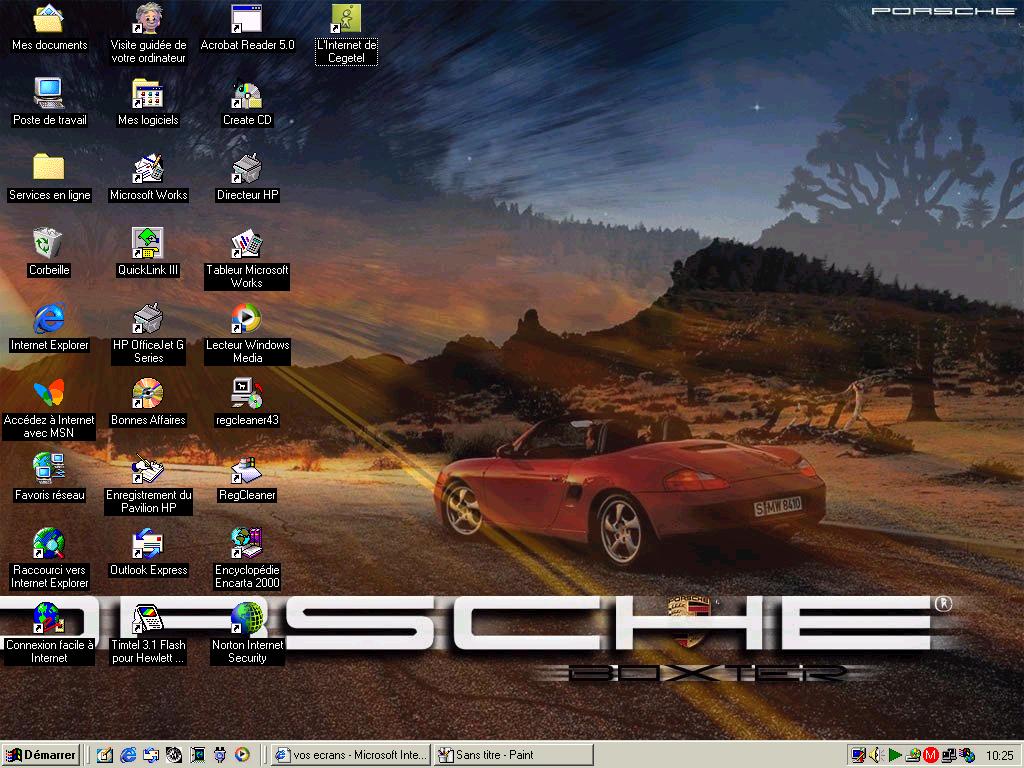Image resolution: width=1024 pixels, height=768 pixels.
Task: Click the Lecteur Windows Media icon
Action: pyautogui.click(x=247, y=319)
